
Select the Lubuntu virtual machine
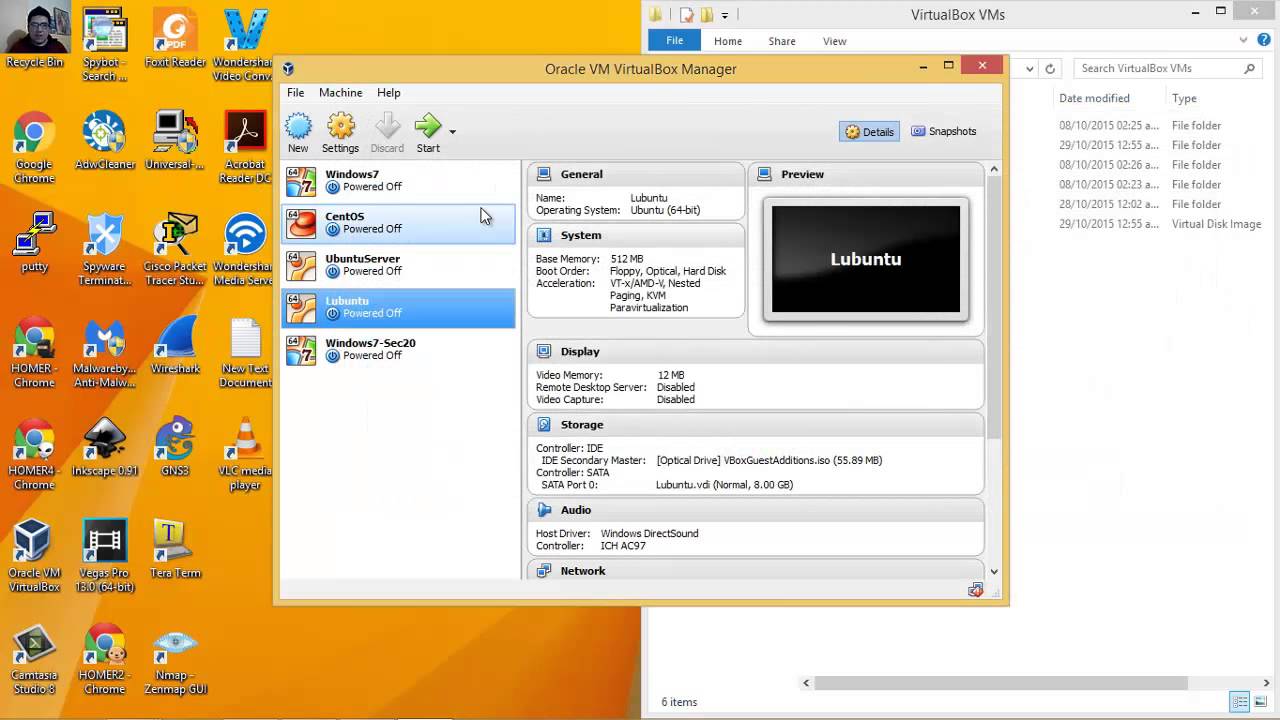tap(398, 307)
